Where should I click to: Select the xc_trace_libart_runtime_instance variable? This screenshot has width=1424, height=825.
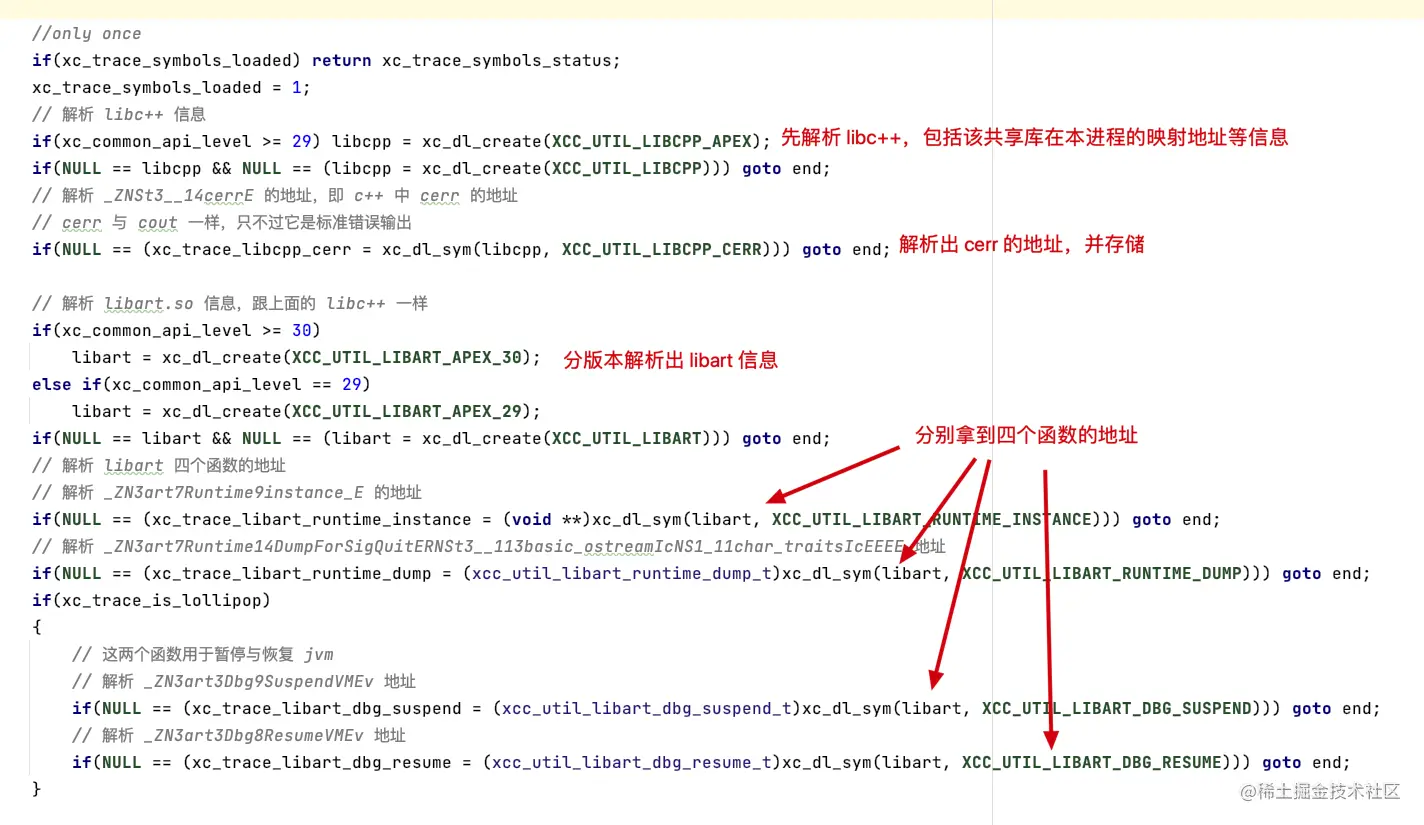(x=311, y=520)
